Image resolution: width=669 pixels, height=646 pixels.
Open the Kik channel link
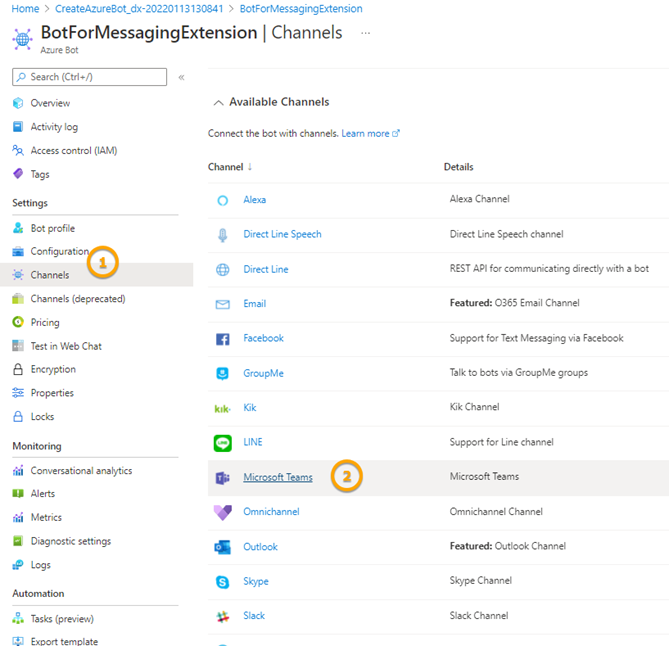[x=250, y=407]
